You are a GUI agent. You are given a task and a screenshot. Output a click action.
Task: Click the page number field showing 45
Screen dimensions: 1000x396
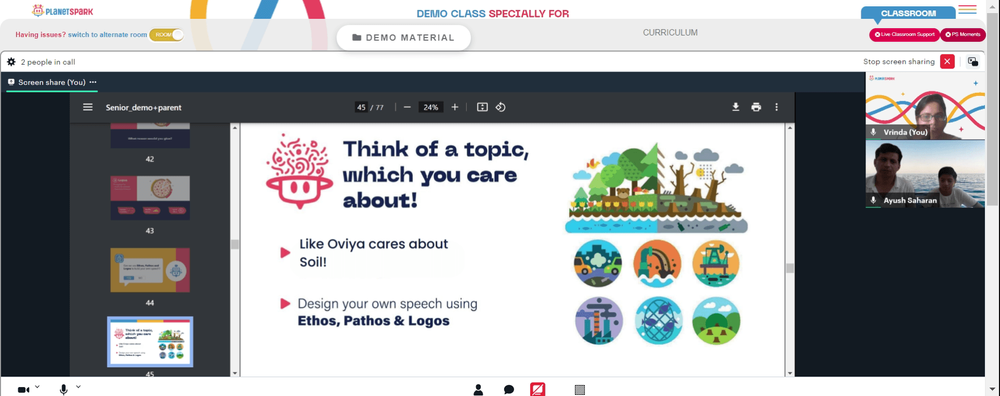point(361,107)
